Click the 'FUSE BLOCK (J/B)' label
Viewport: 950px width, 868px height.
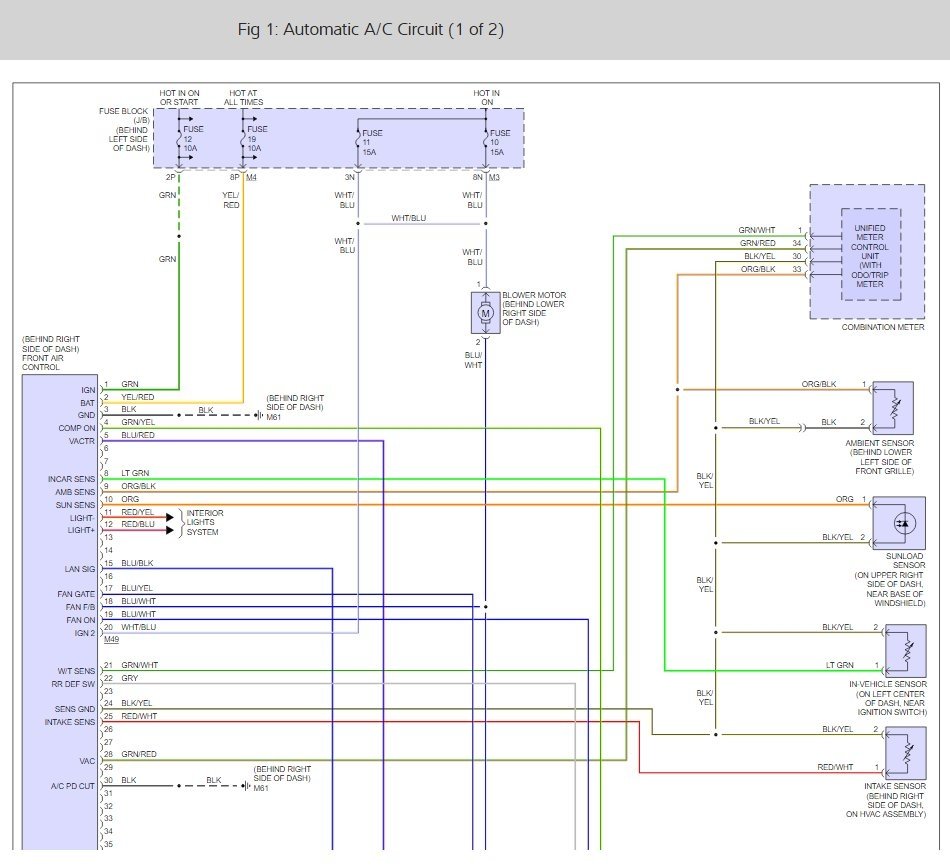point(124,116)
